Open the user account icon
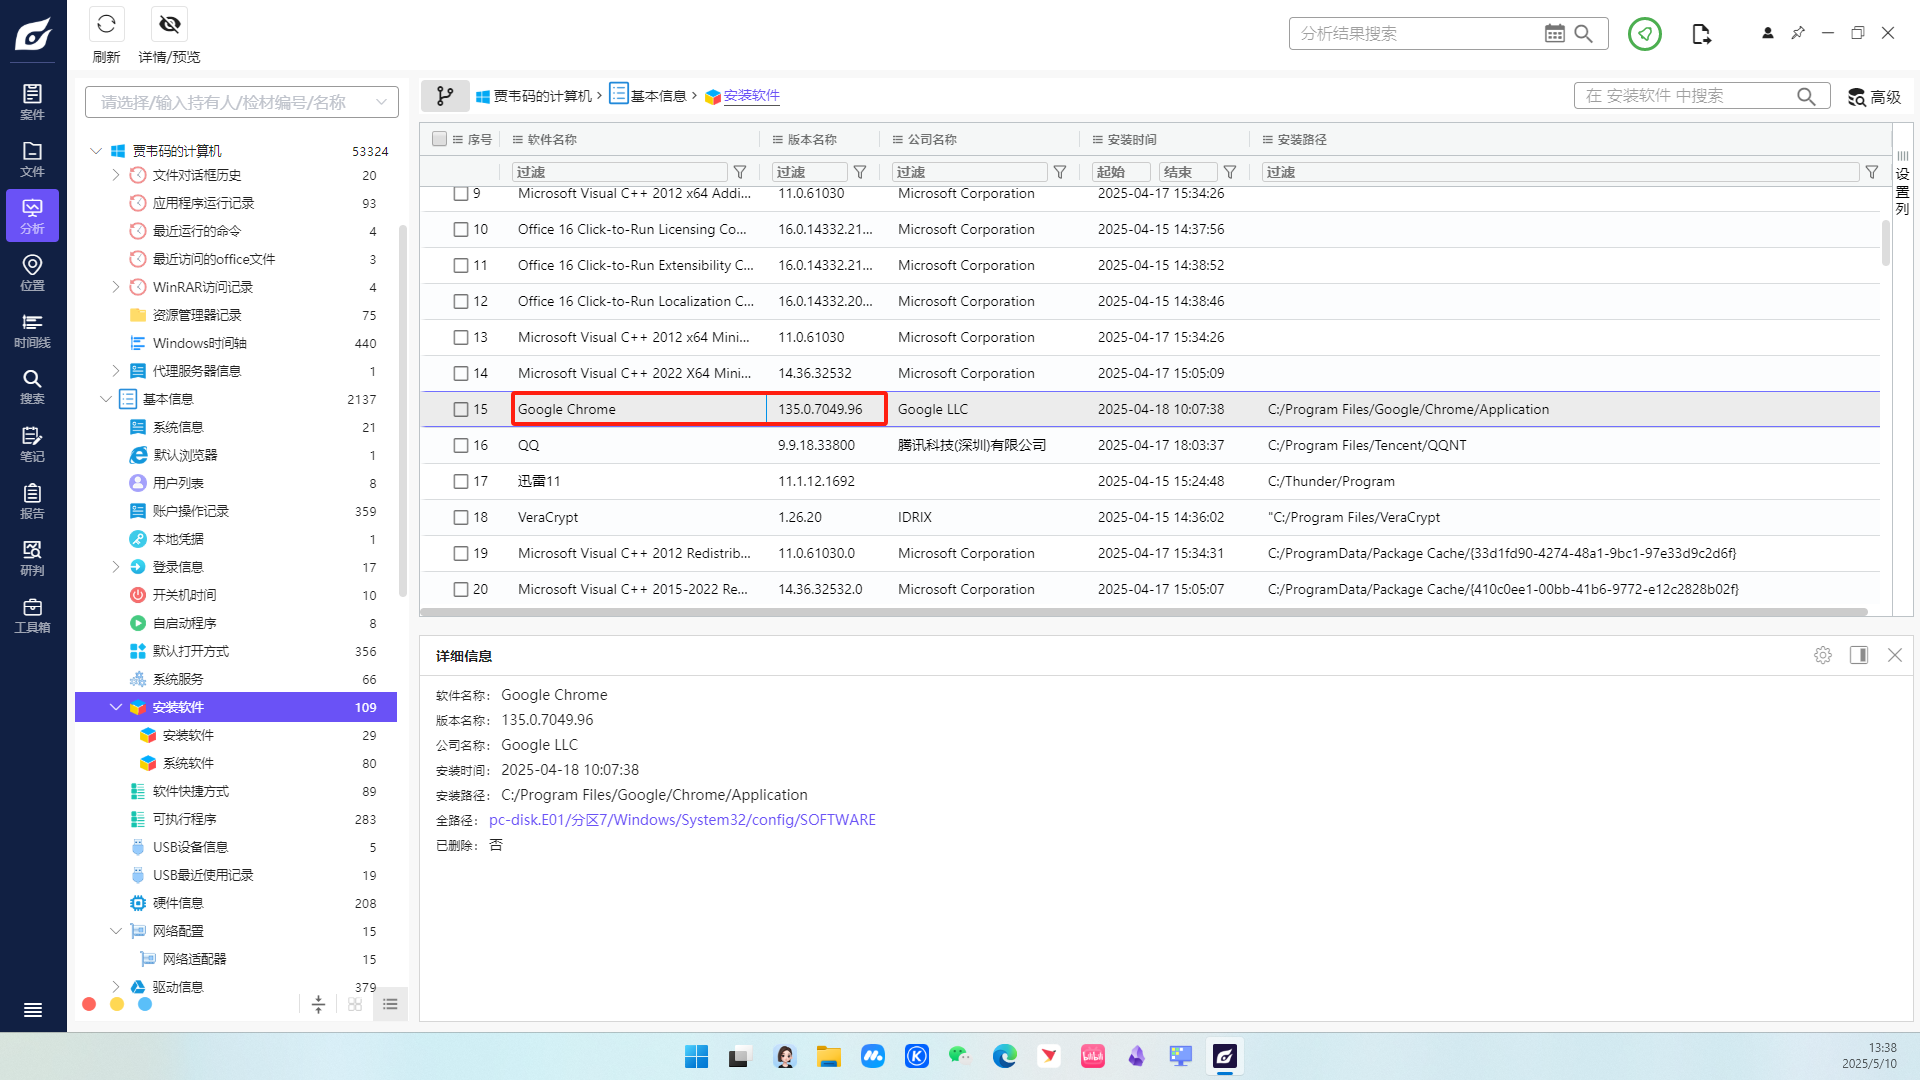Image resolution: width=1920 pixels, height=1080 pixels. [x=1767, y=33]
